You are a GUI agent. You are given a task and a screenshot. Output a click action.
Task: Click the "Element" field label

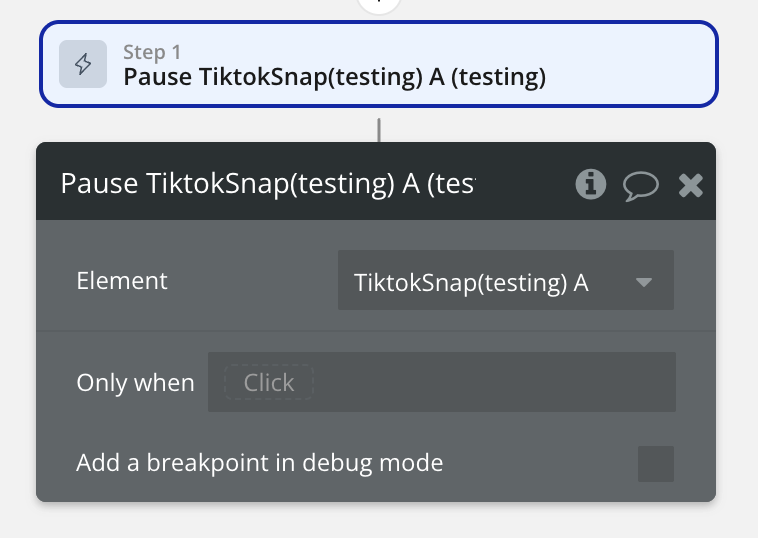coord(122,281)
